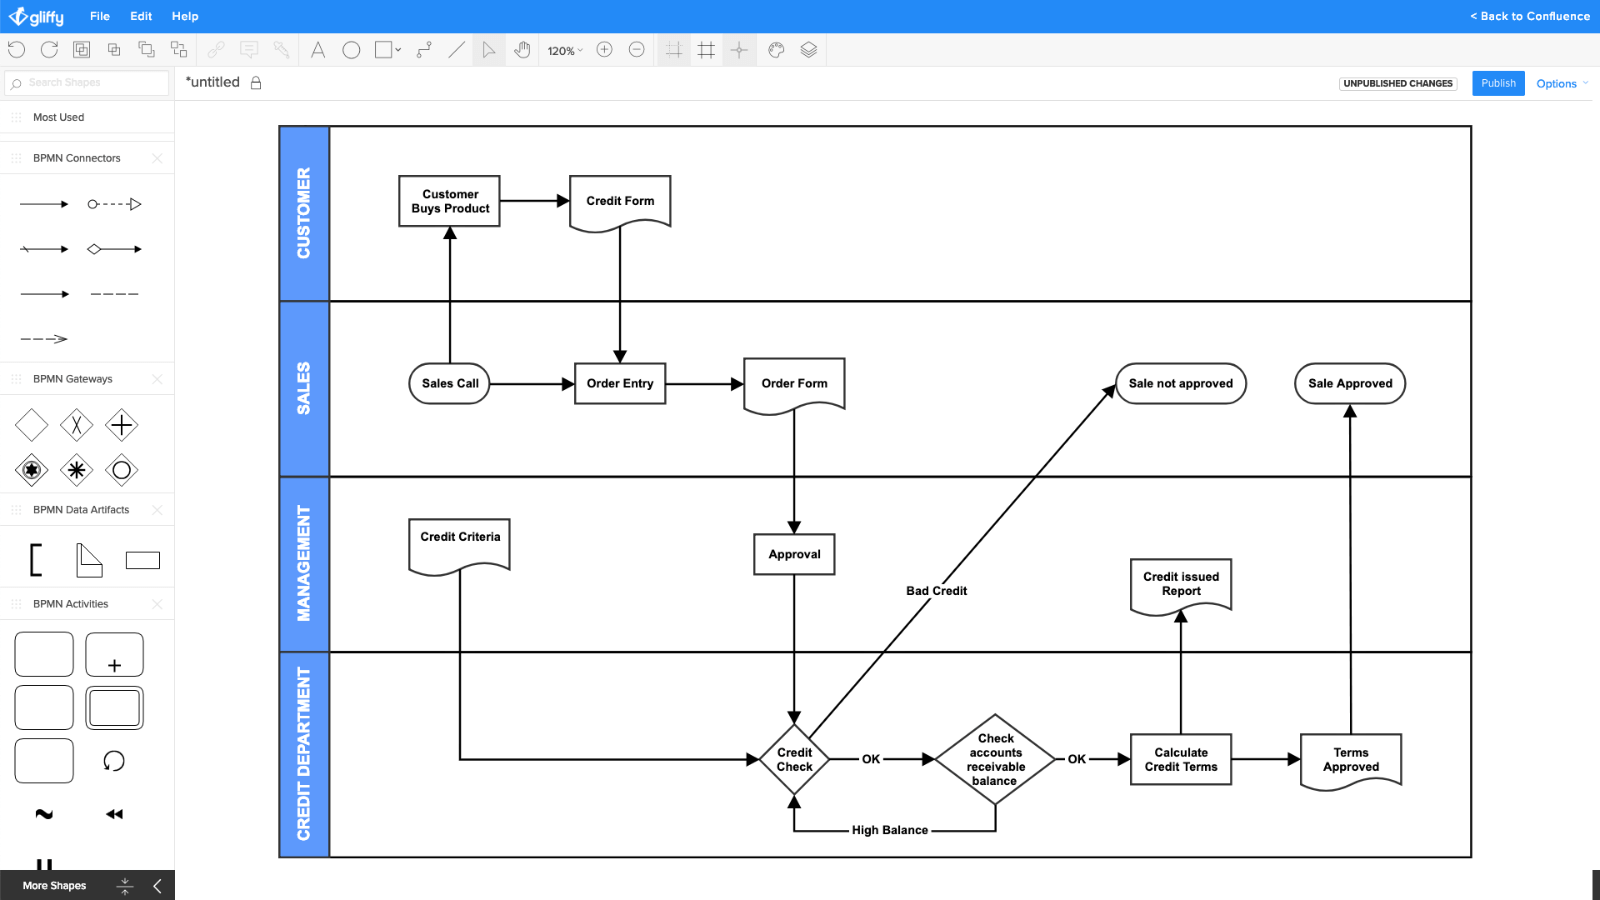Click the Undo icon
Viewport: 1600px width, 900px height.
pyautogui.click(x=16, y=49)
